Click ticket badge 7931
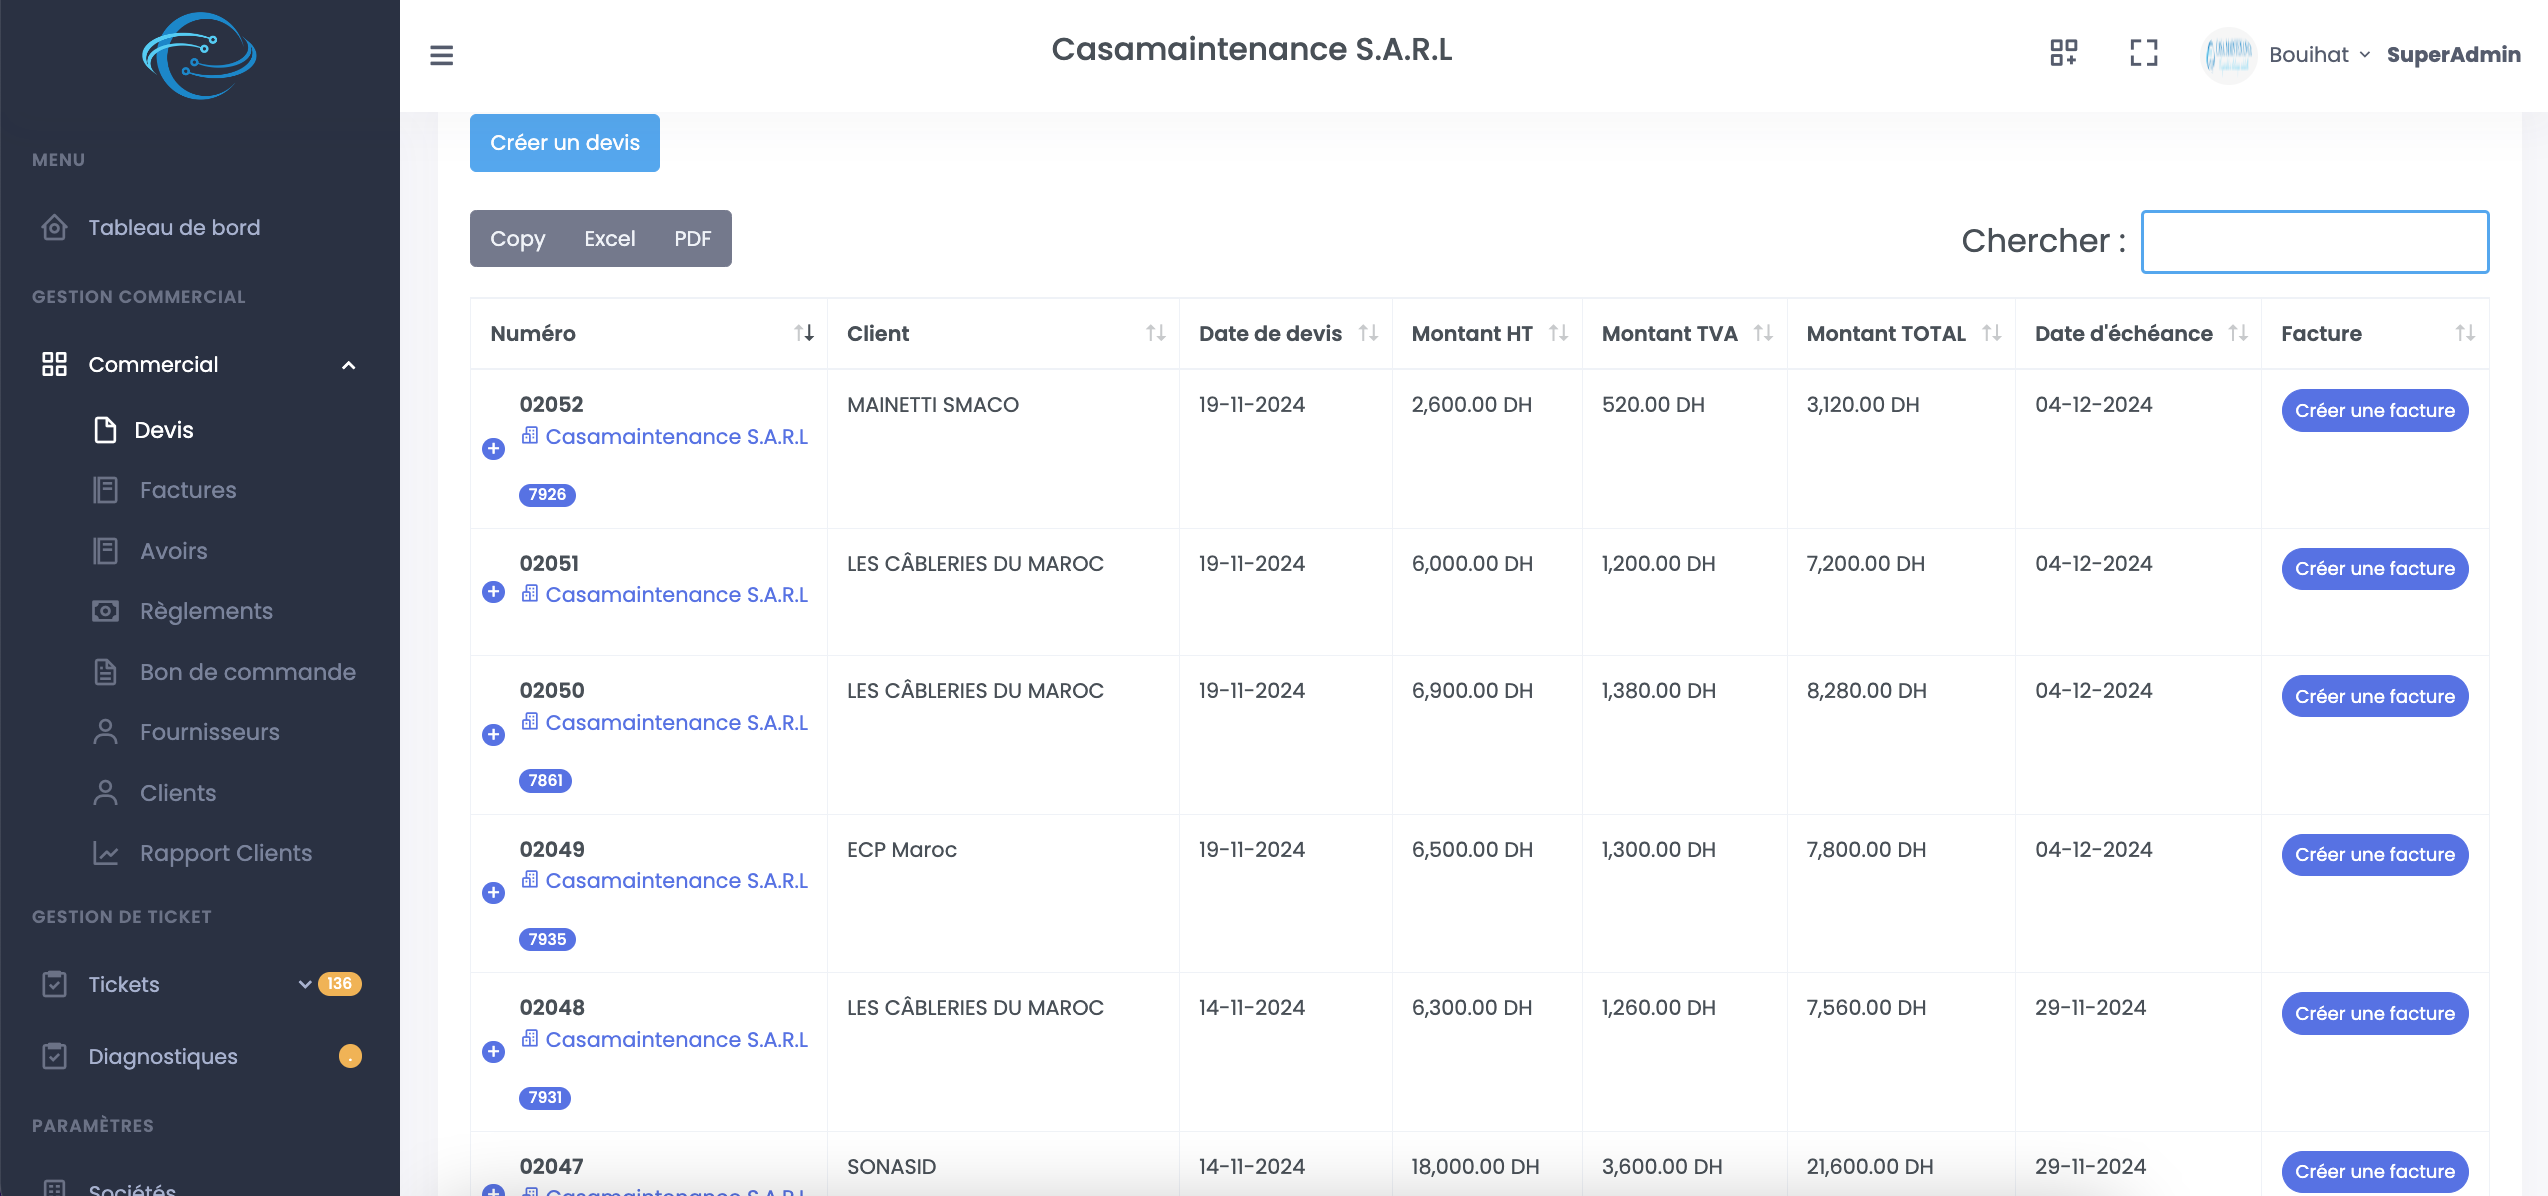 pos(545,1098)
